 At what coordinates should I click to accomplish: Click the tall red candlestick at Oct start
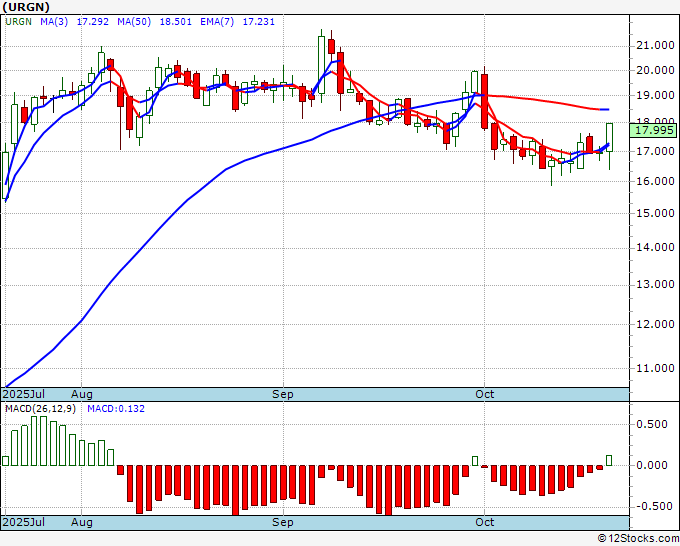484,101
